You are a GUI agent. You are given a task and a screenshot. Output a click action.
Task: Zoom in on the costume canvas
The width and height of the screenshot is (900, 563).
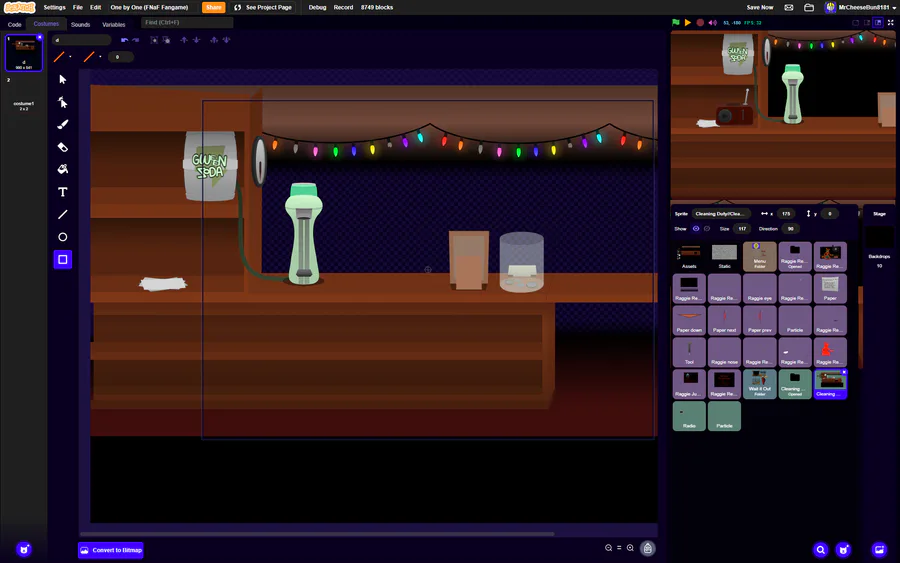click(x=630, y=548)
